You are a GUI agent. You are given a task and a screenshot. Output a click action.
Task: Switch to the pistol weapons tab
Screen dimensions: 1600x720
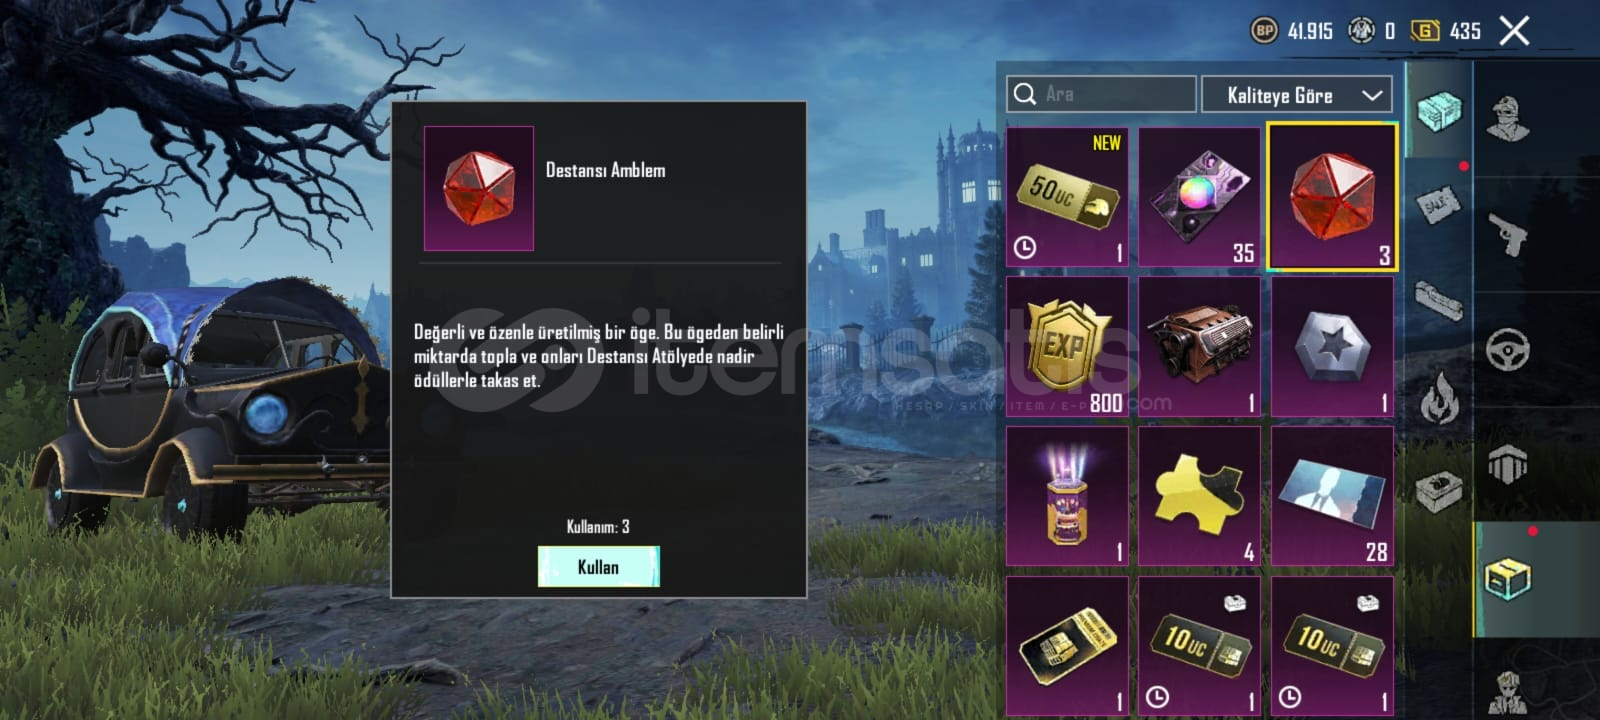[x=1507, y=235]
